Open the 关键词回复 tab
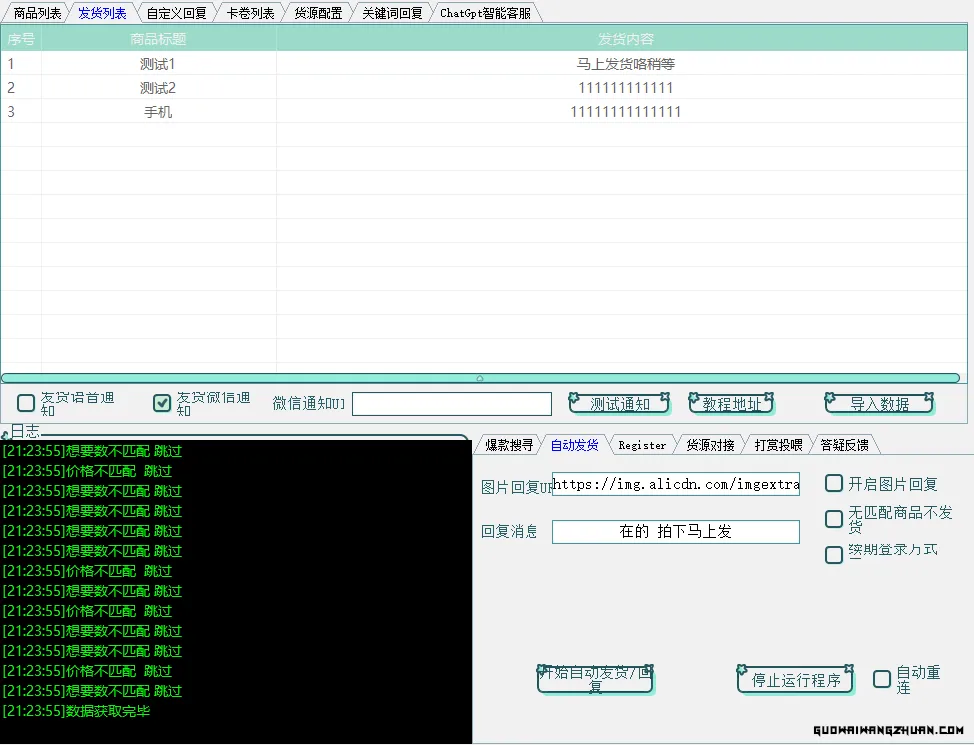The image size is (974, 745). (392, 13)
